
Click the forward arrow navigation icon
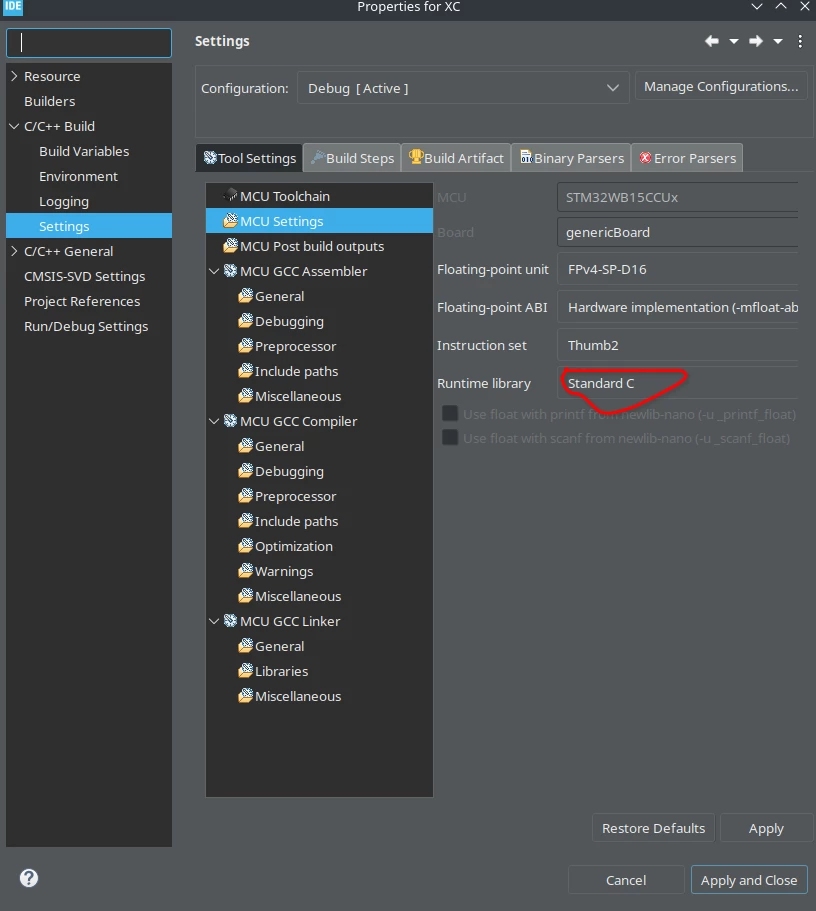756,41
